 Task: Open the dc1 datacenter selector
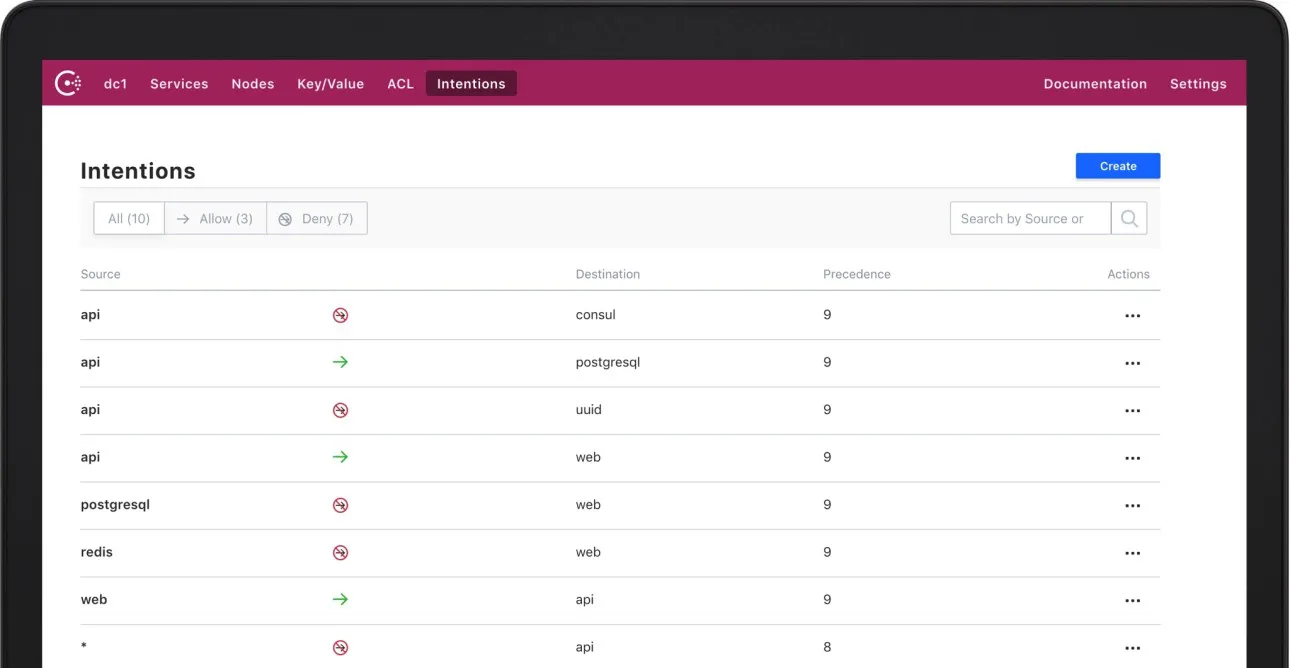click(x=116, y=84)
